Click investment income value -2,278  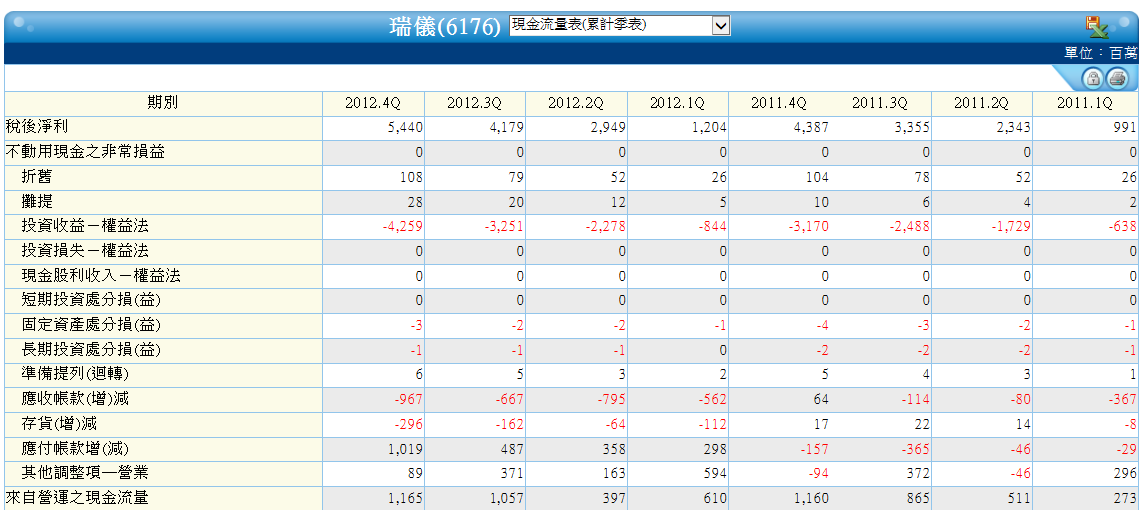[x=606, y=227]
